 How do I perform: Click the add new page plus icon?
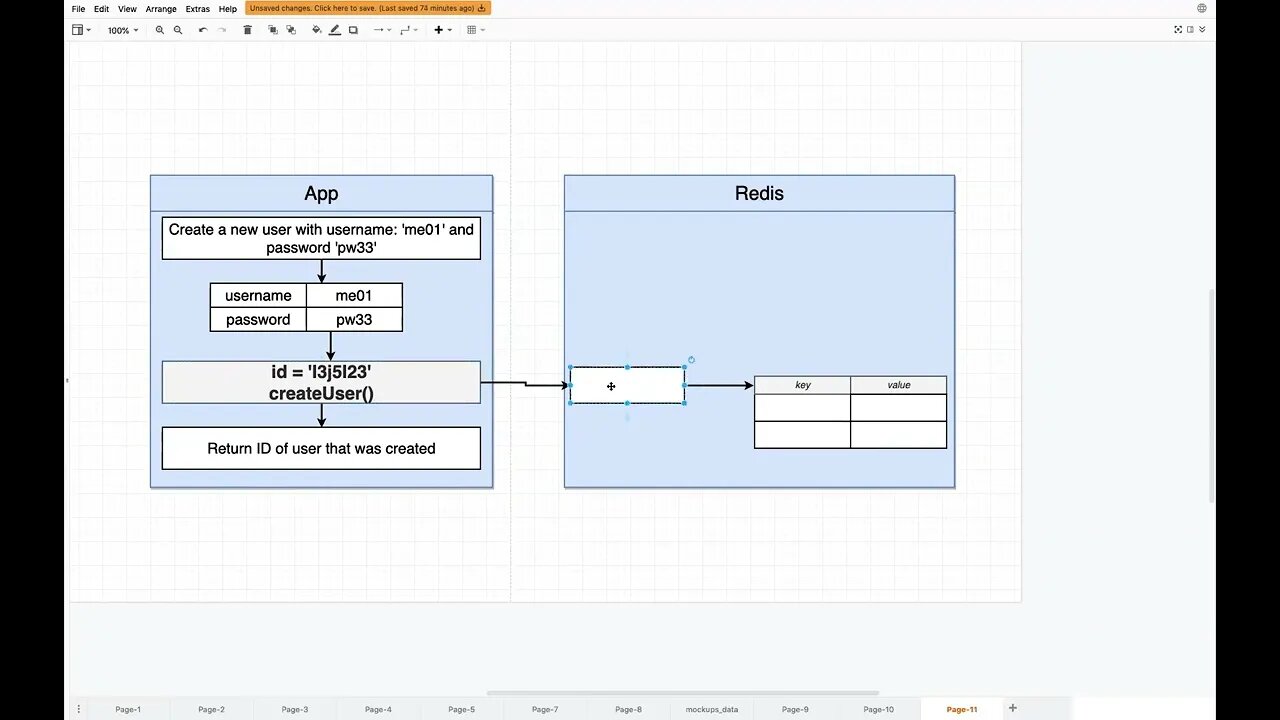(x=1013, y=708)
